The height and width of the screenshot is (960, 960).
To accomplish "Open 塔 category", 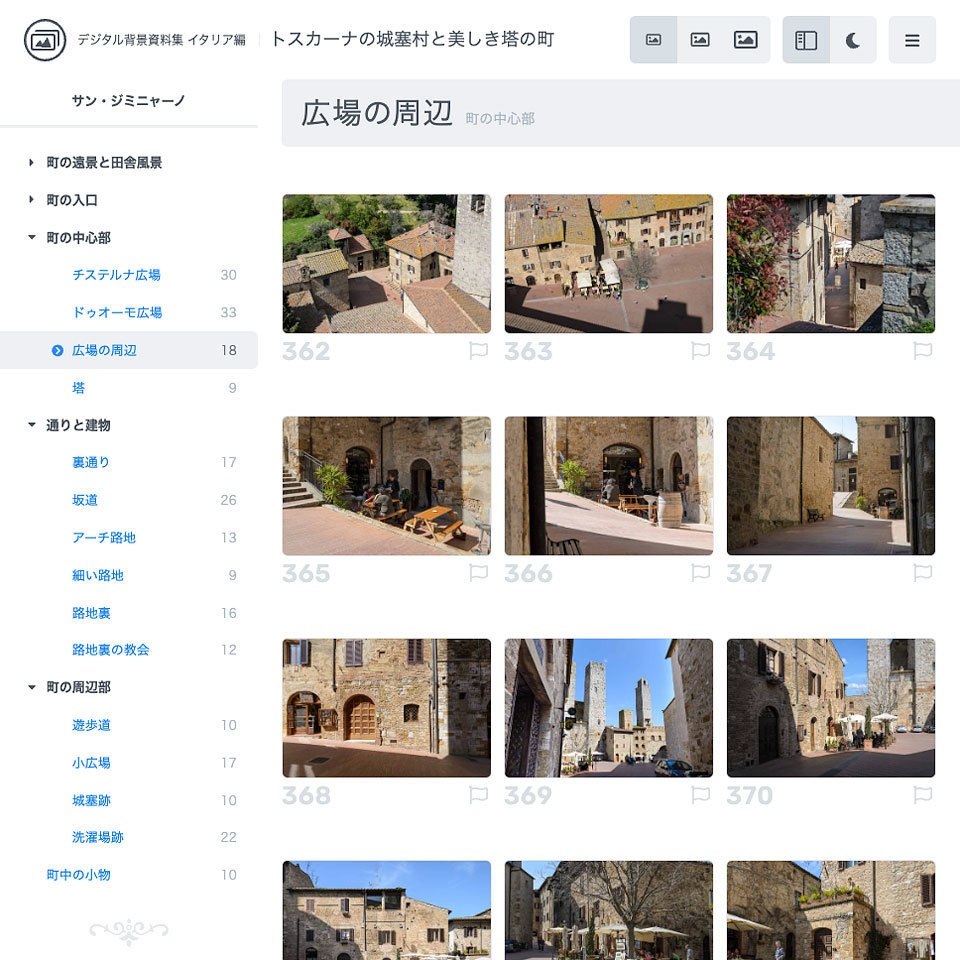I will (78, 388).
